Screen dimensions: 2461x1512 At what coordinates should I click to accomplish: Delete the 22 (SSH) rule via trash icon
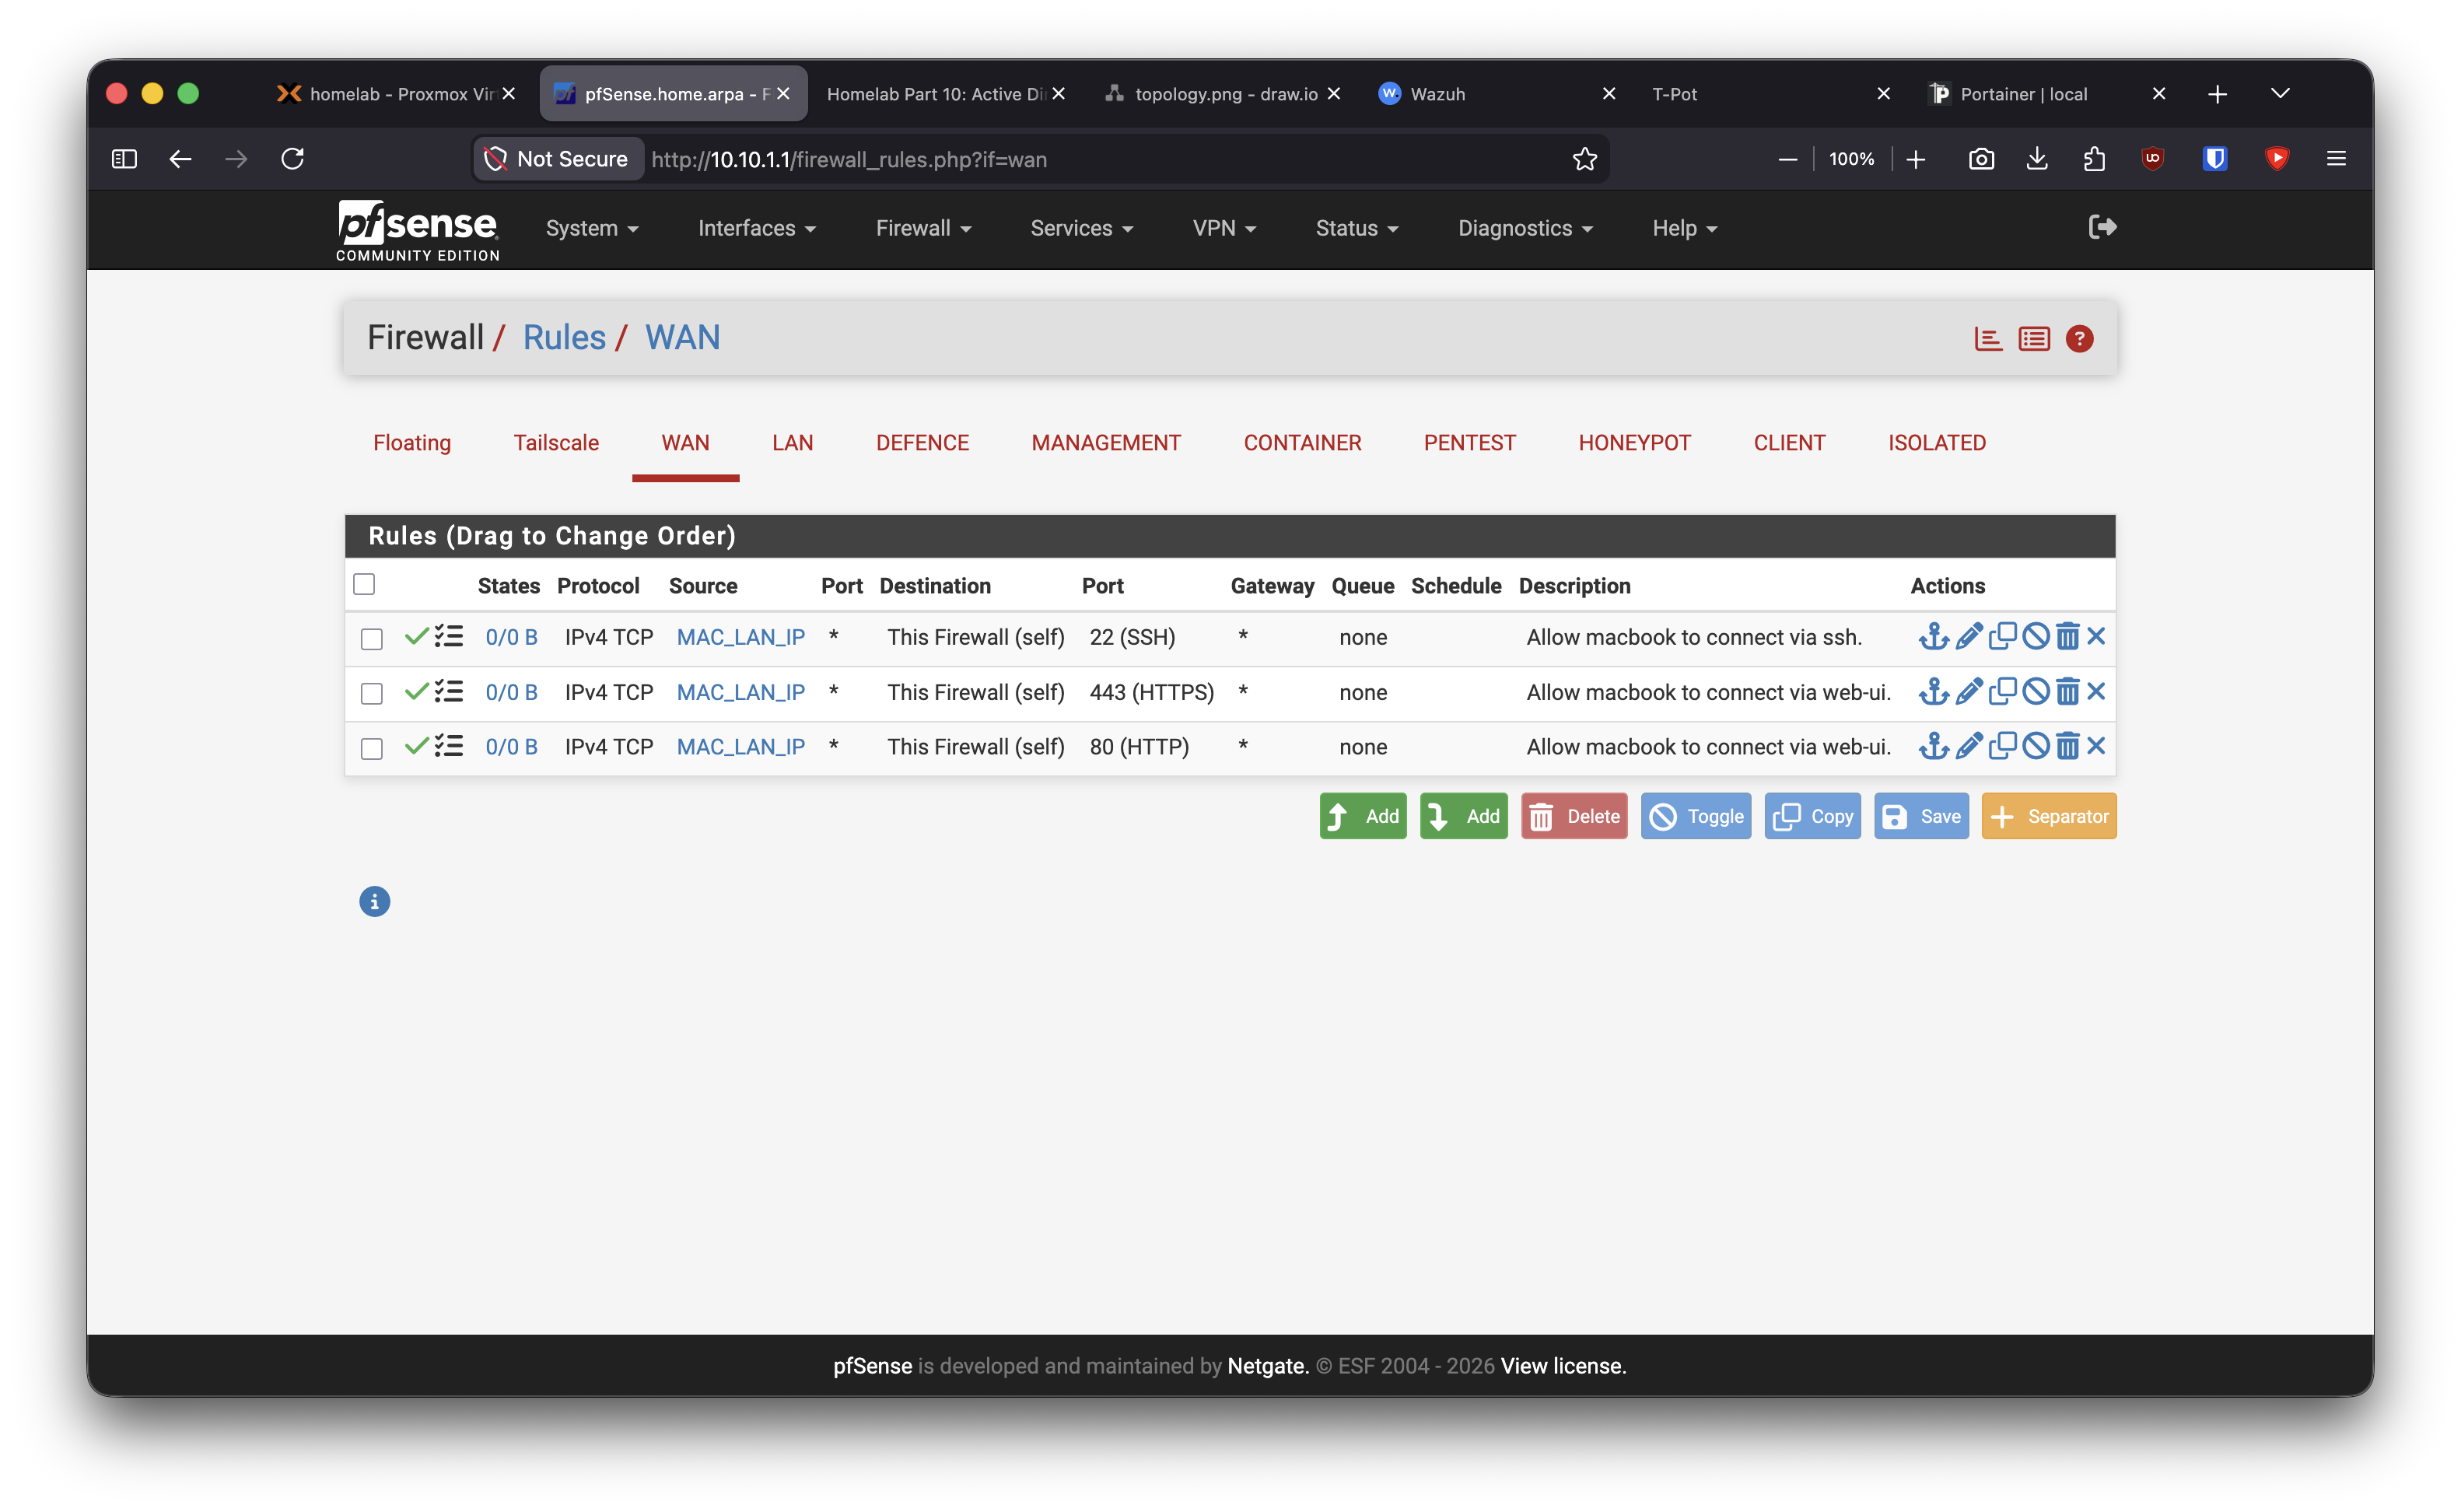2067,637
